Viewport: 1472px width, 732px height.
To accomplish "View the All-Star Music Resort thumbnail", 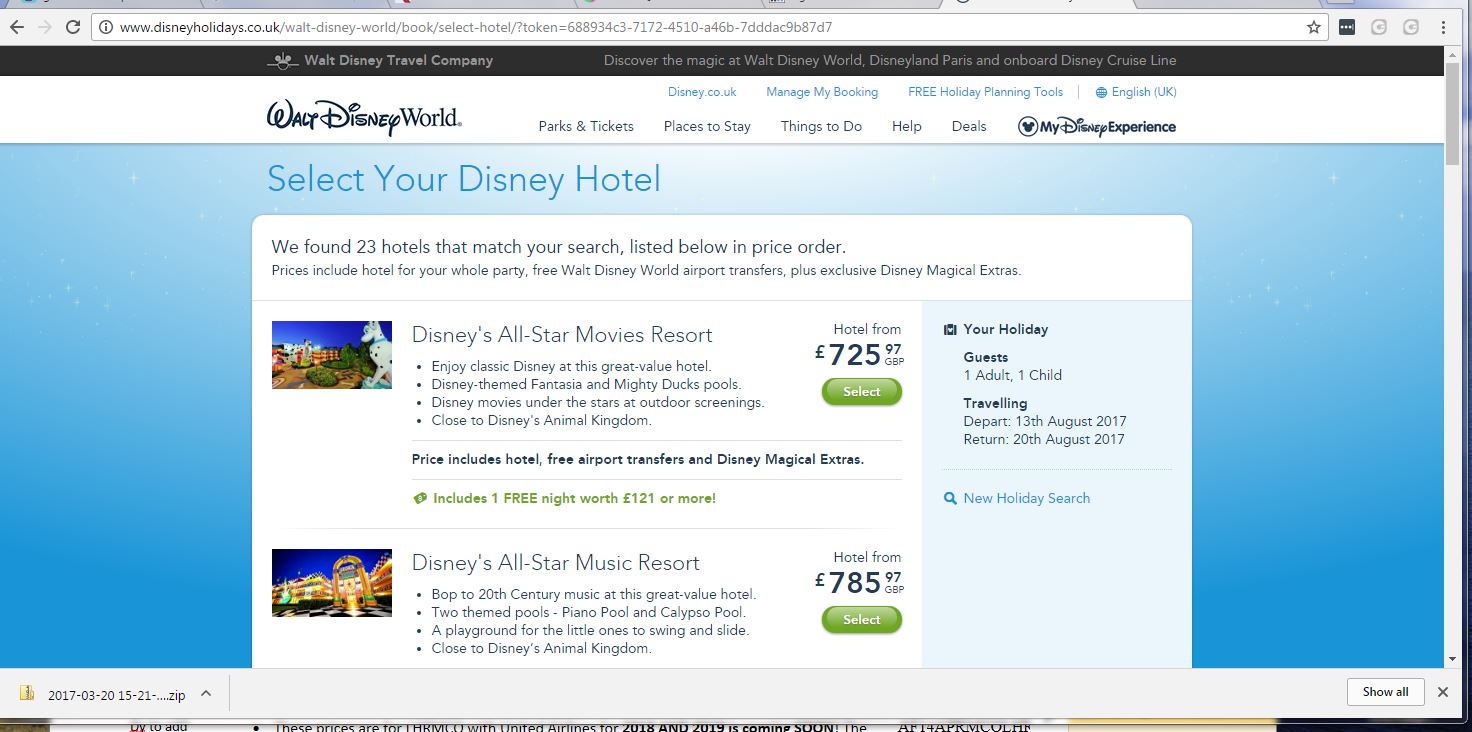I will click(332, 583).
